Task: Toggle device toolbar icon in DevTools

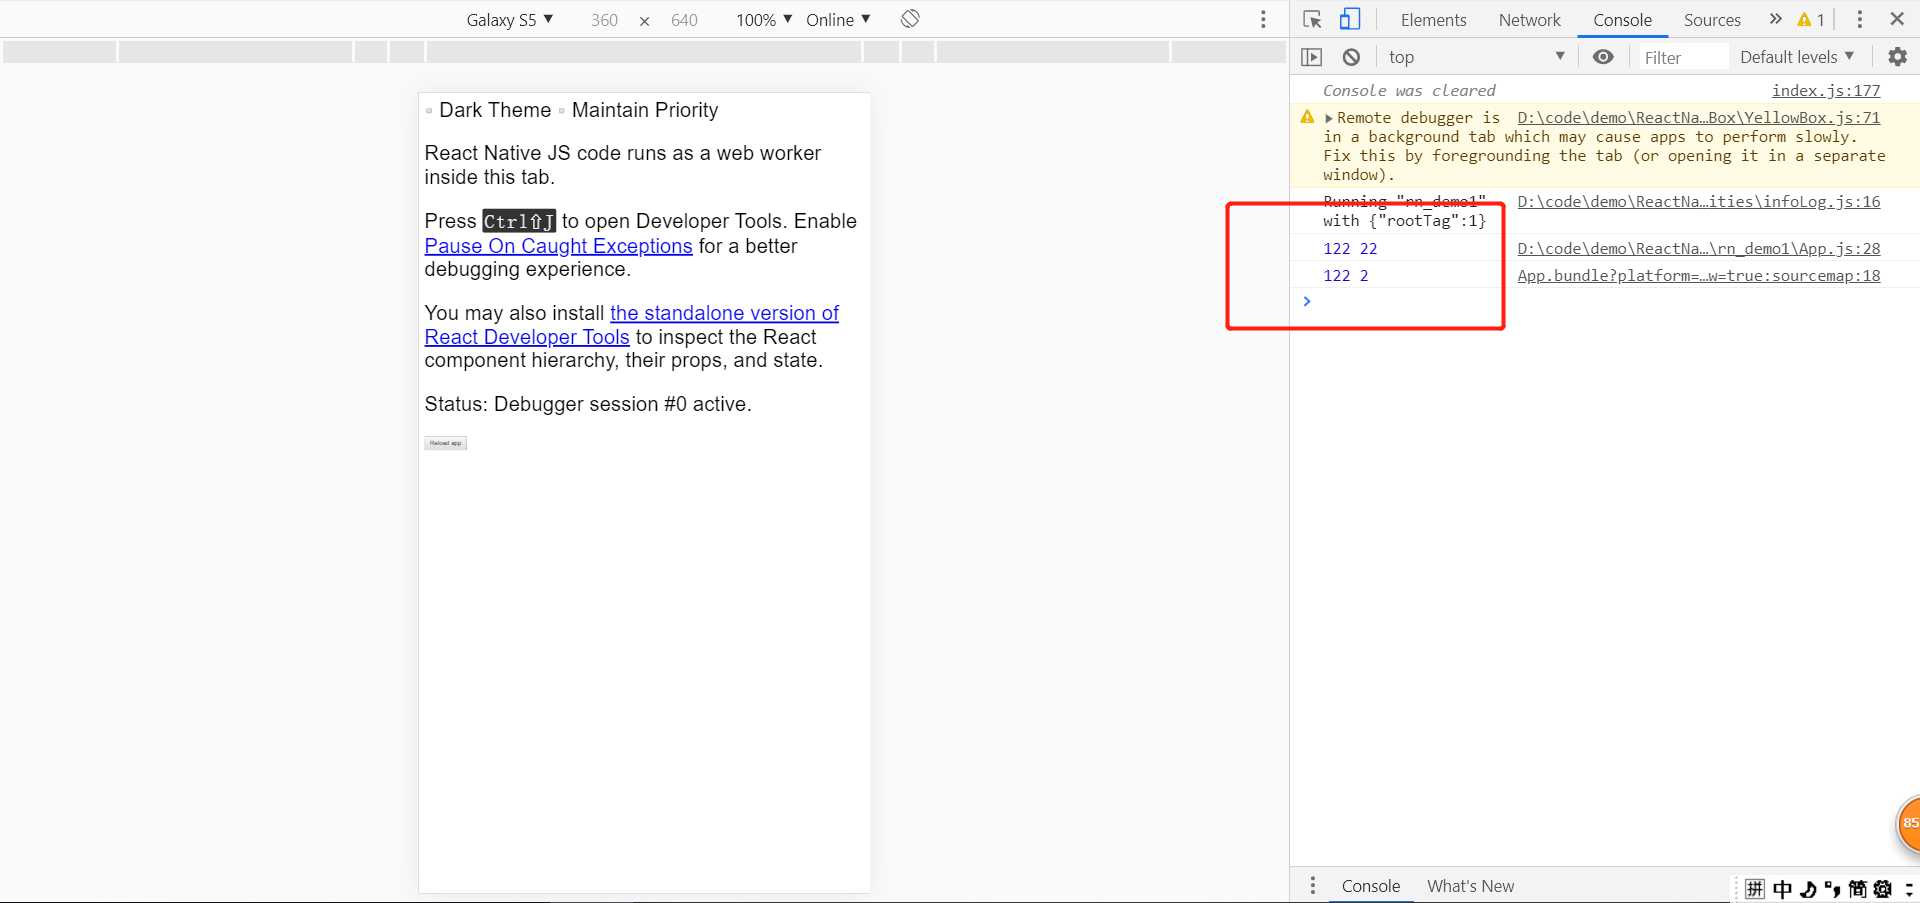Action: (x=1350, y=19)
